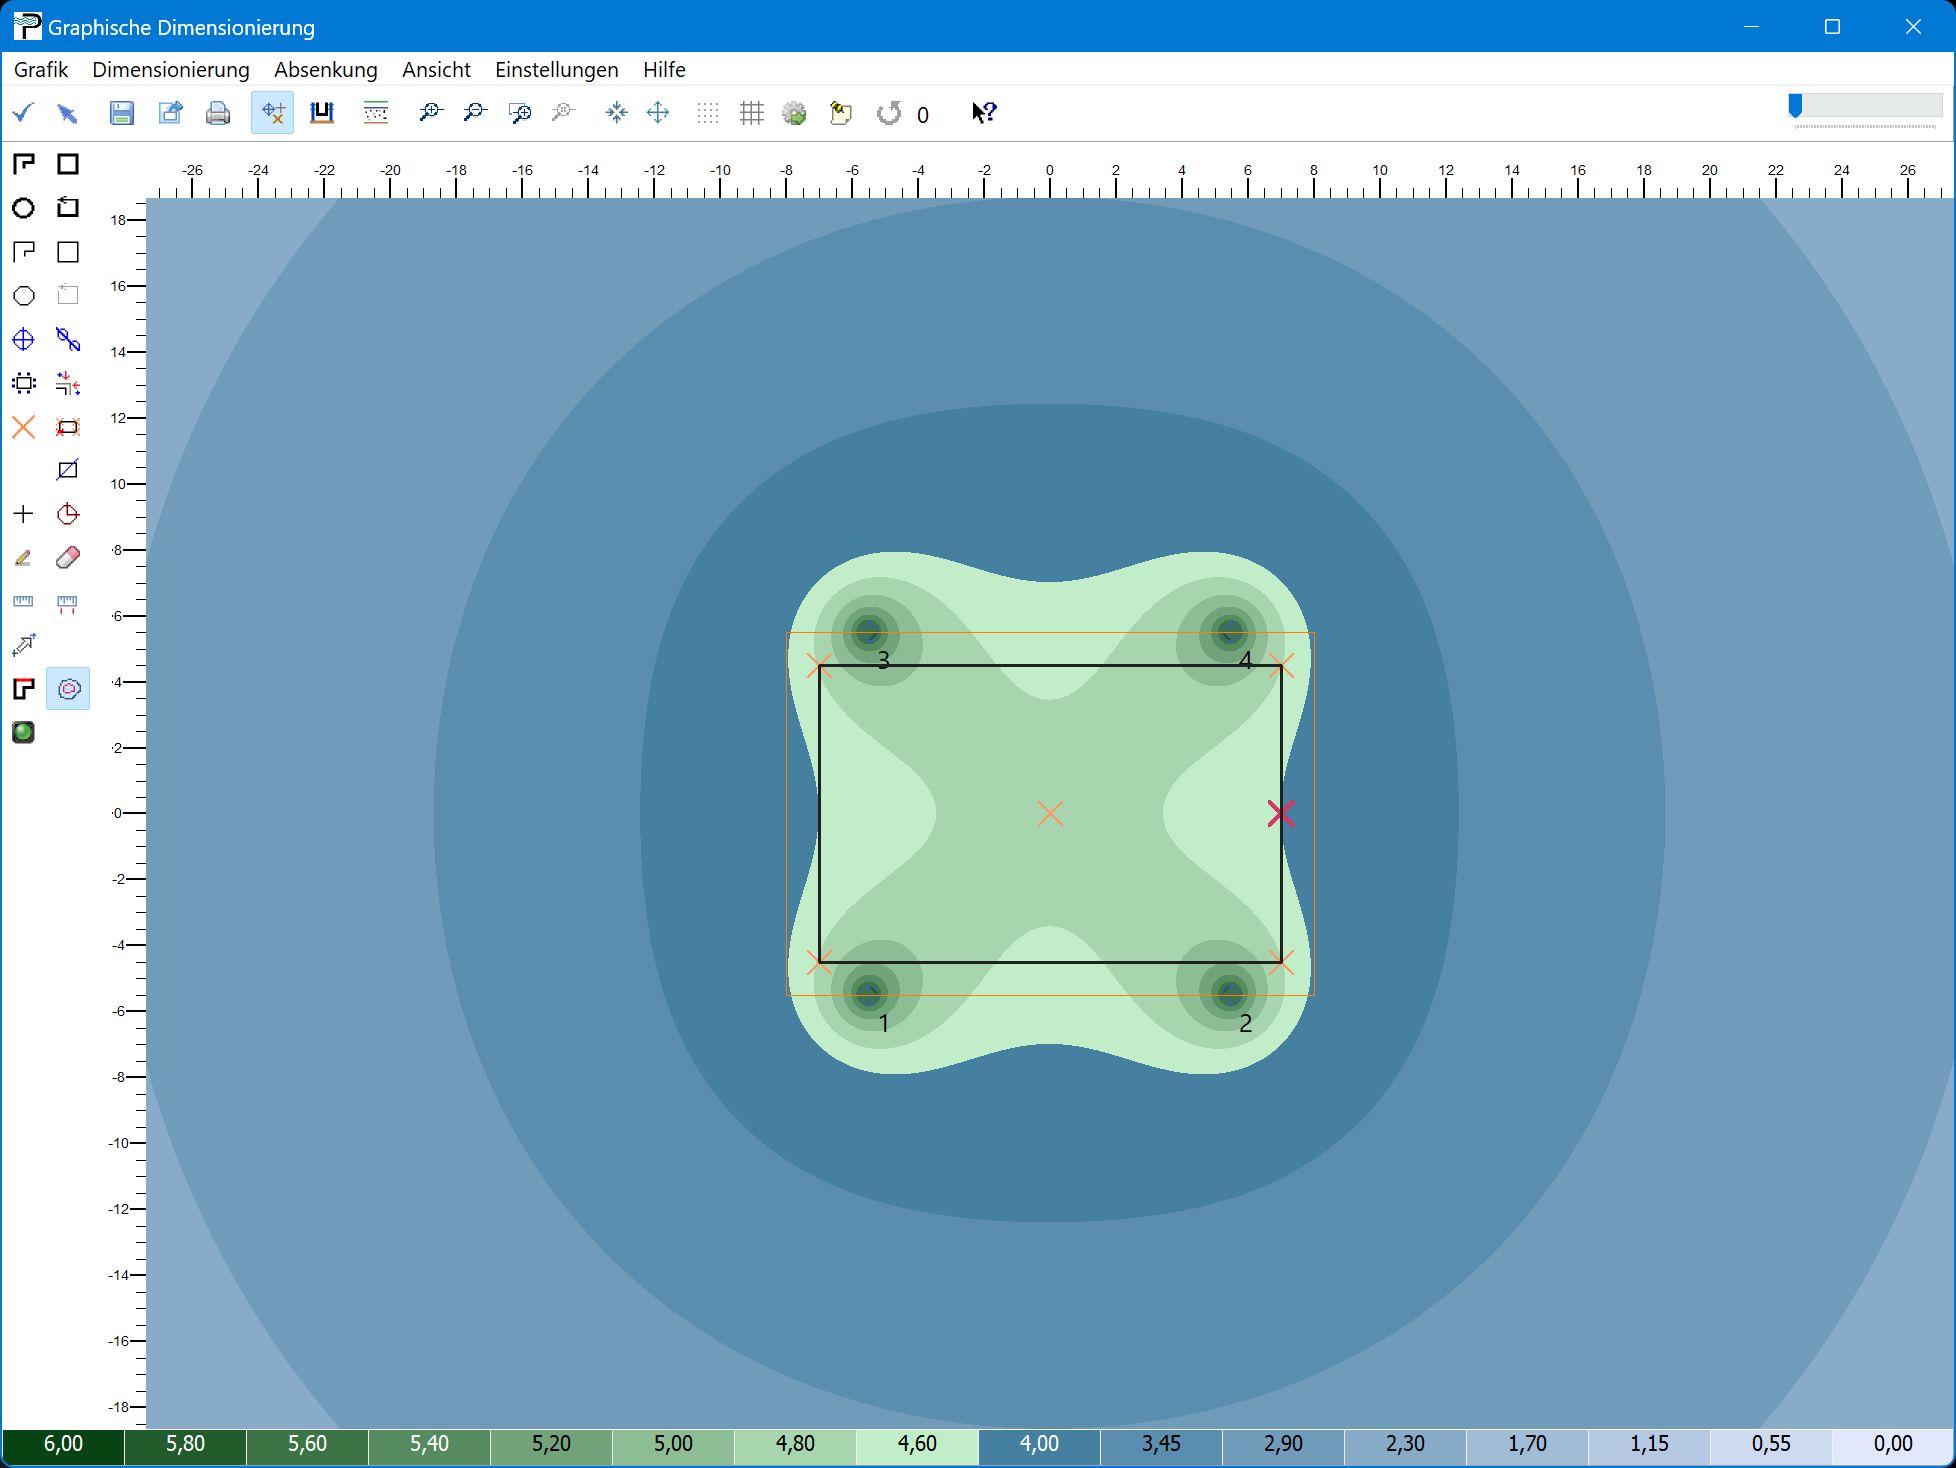Select the blue well crosshair tool
Image resolution: width=1956 pixels, height=1468 pixels.
[x=23, y=340]
